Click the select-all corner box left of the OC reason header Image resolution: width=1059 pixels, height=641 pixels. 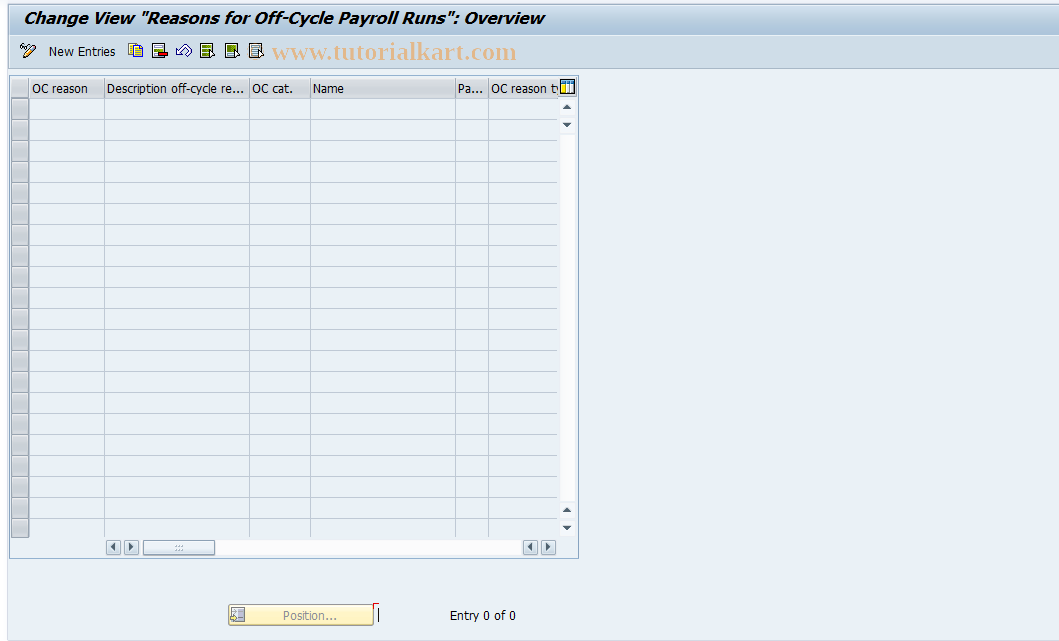[20, 88]
